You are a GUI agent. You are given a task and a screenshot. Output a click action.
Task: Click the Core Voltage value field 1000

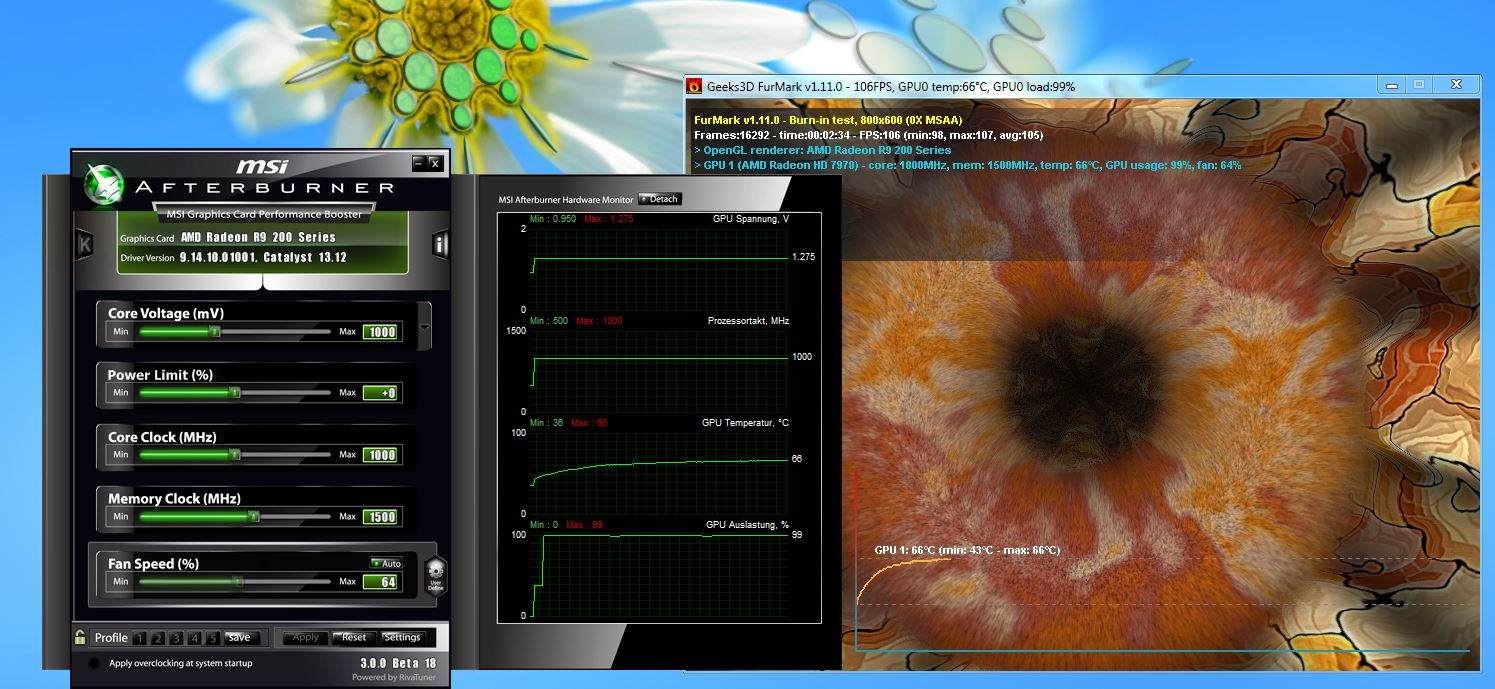380,332
